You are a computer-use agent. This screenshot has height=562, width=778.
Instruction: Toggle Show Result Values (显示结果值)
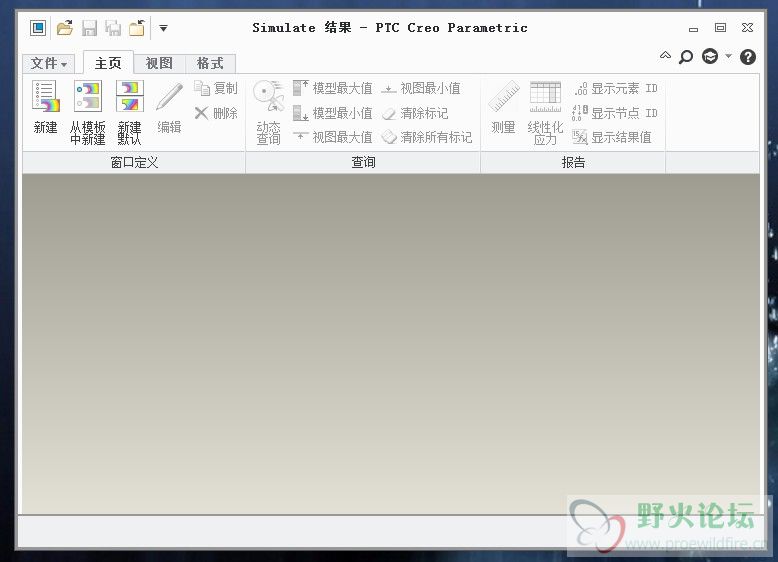pos(612,137)
